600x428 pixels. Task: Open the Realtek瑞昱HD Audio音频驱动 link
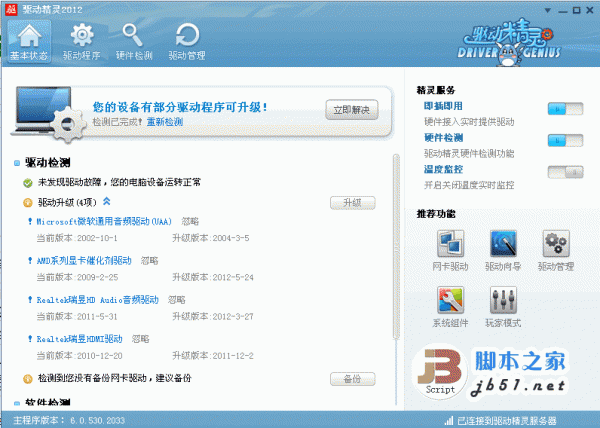pyautogui.click(x=97, y=300)
